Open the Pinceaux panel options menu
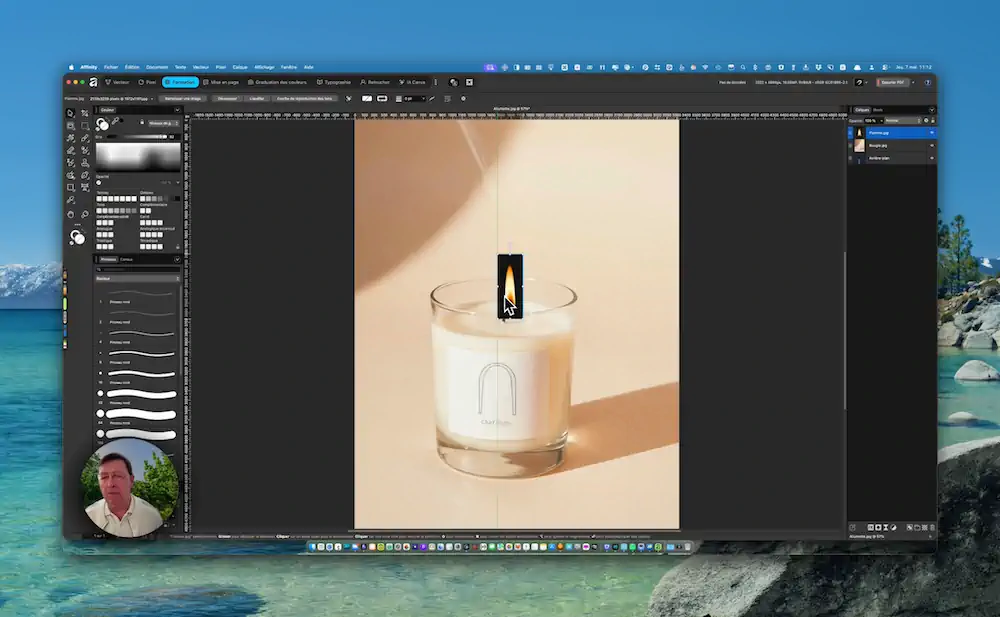Viewport: 1000px width, 617px height. [x=177, y=259]
